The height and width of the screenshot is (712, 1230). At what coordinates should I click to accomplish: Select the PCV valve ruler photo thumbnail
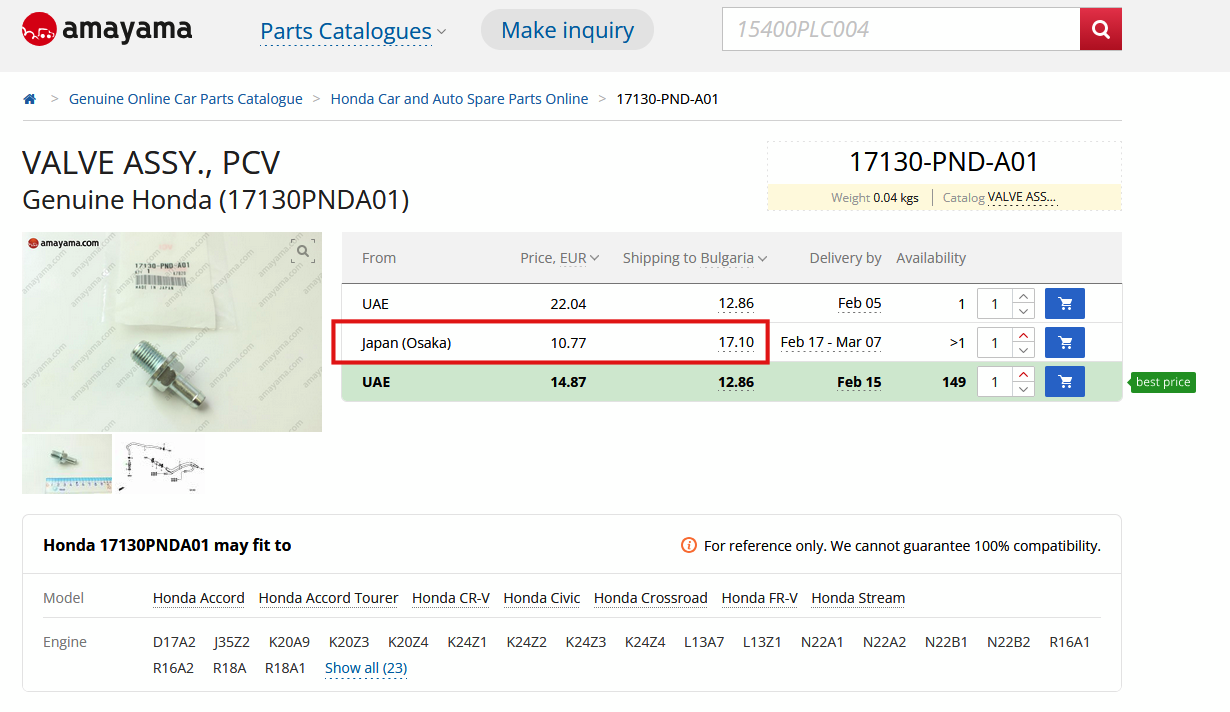coord(67,464)
